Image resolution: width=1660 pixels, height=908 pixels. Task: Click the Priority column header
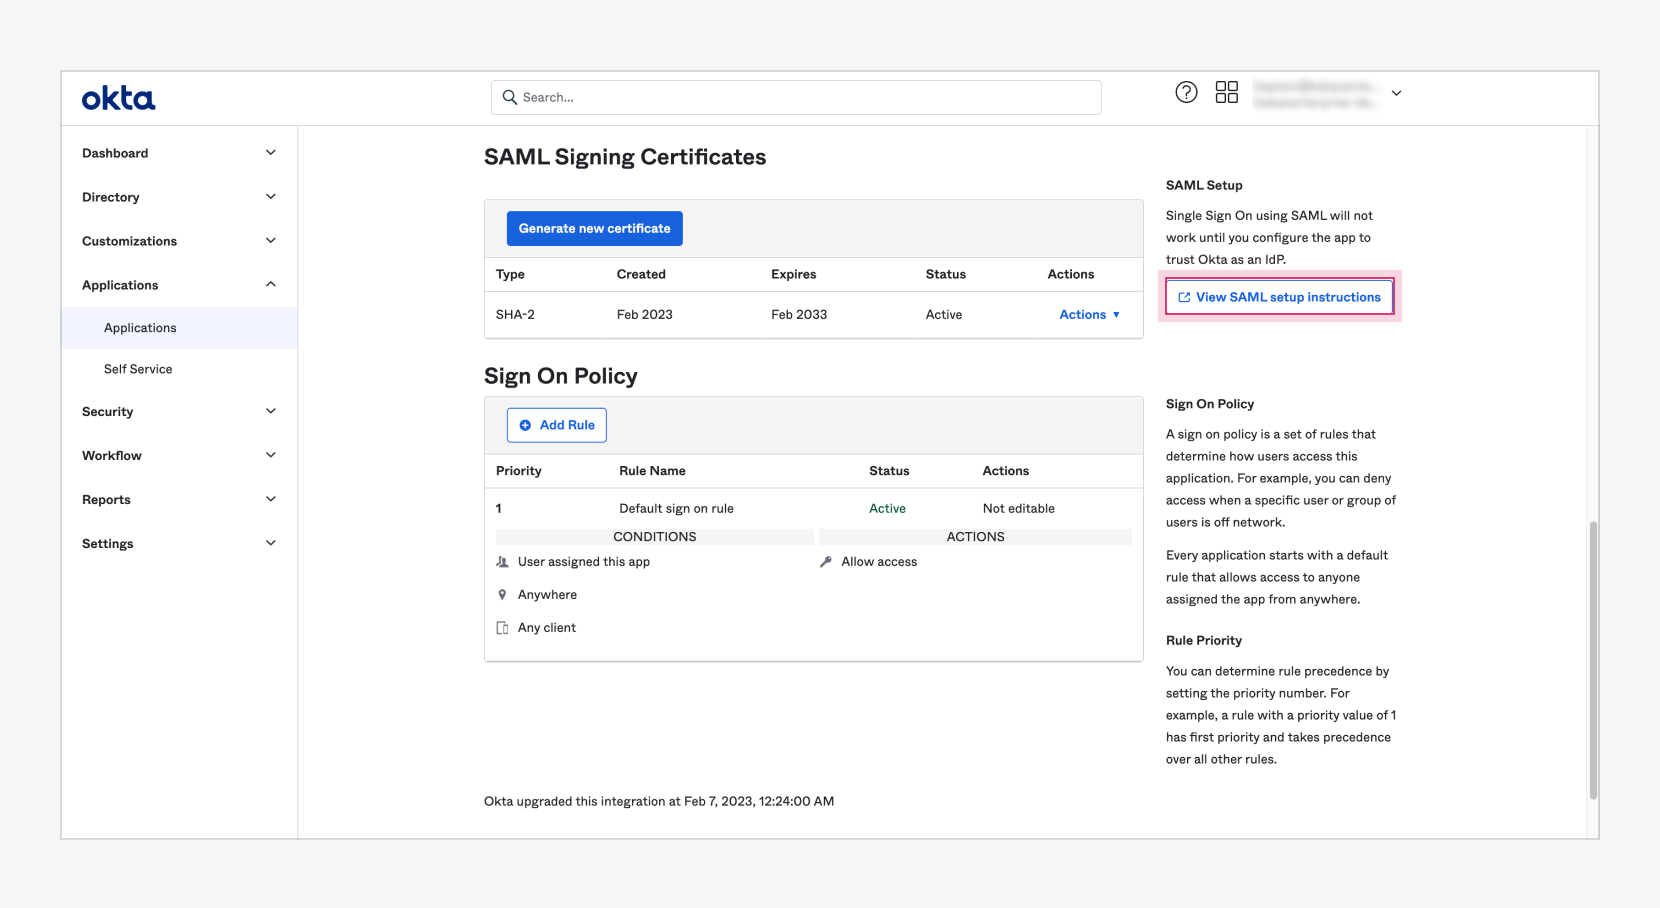click(x=519, y=471)
